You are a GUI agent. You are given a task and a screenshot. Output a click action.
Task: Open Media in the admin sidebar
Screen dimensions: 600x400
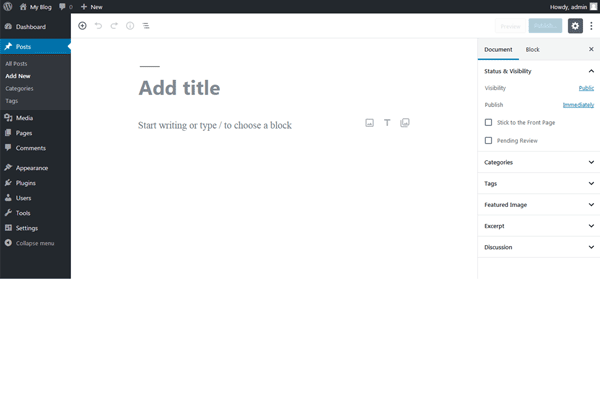(24, 118)
